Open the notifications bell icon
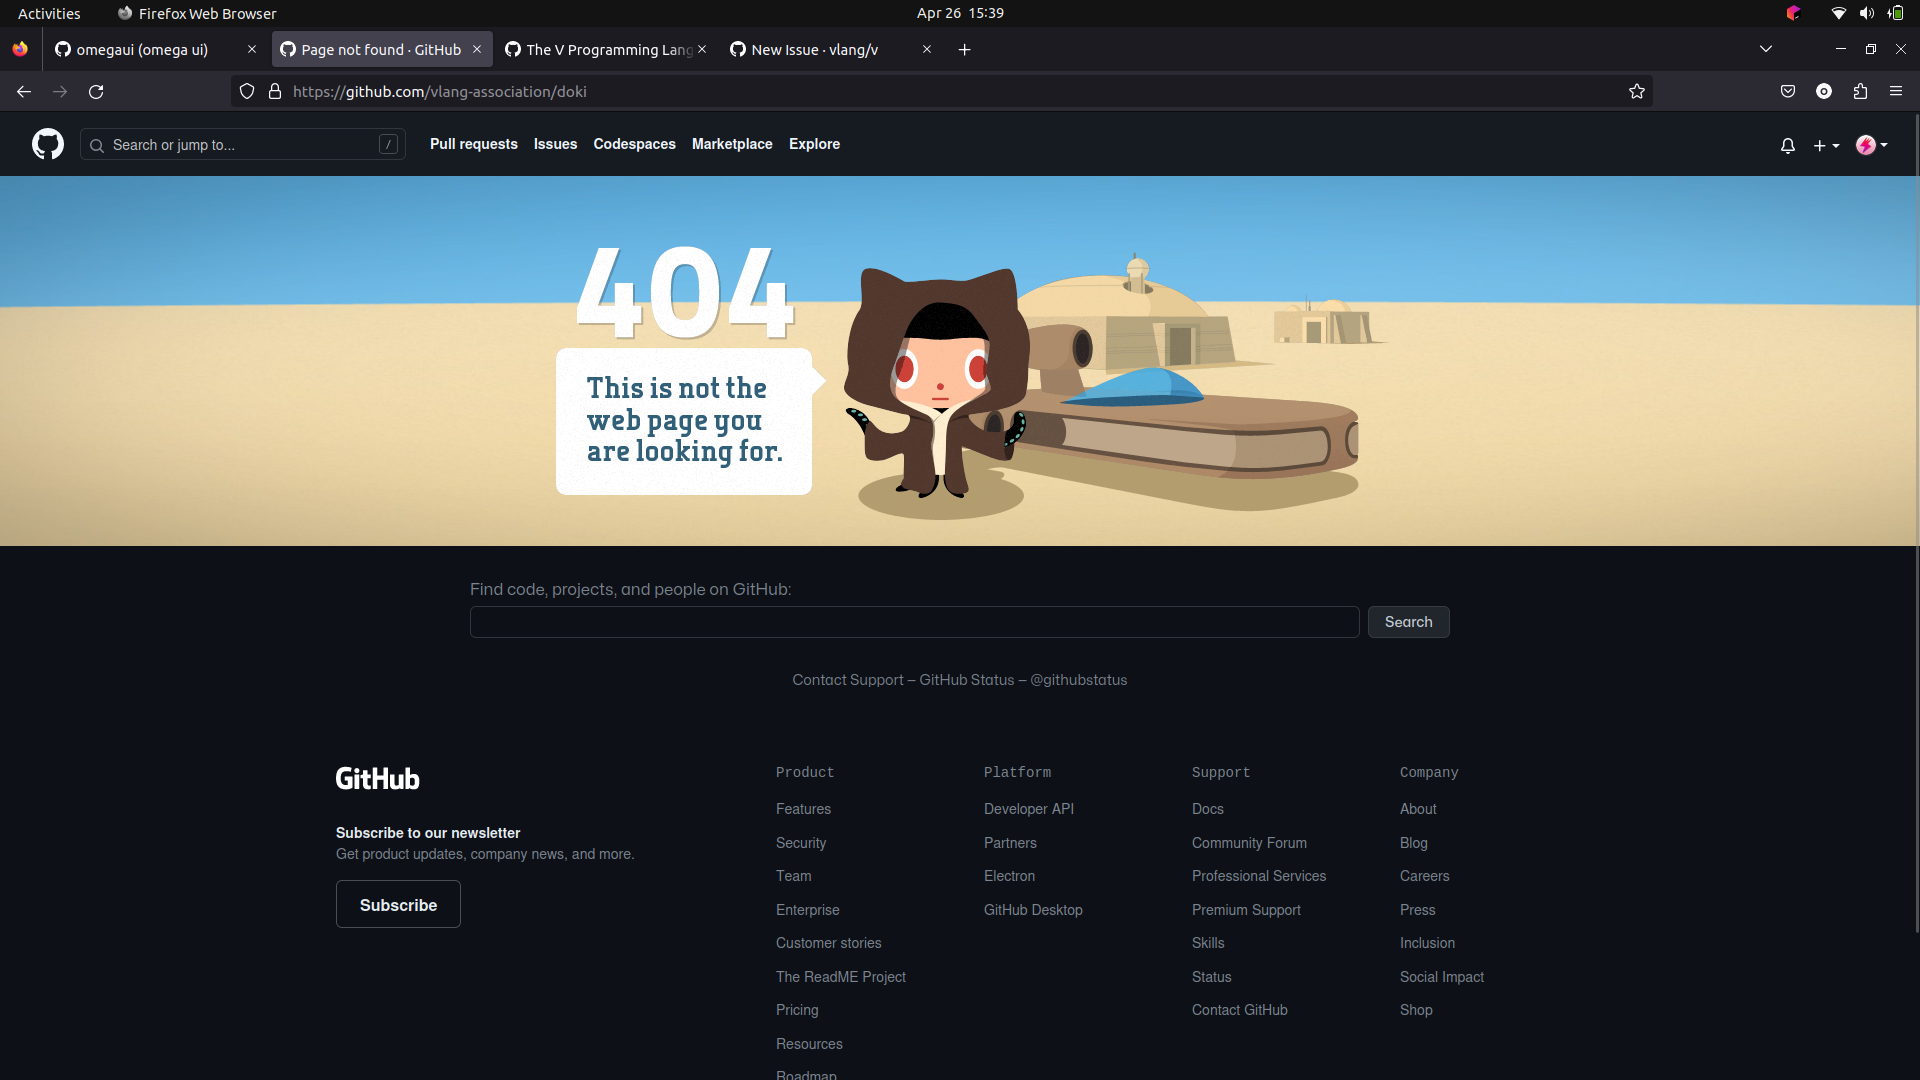Viewport: 1920px width, 1080px height. point(1787,145)
